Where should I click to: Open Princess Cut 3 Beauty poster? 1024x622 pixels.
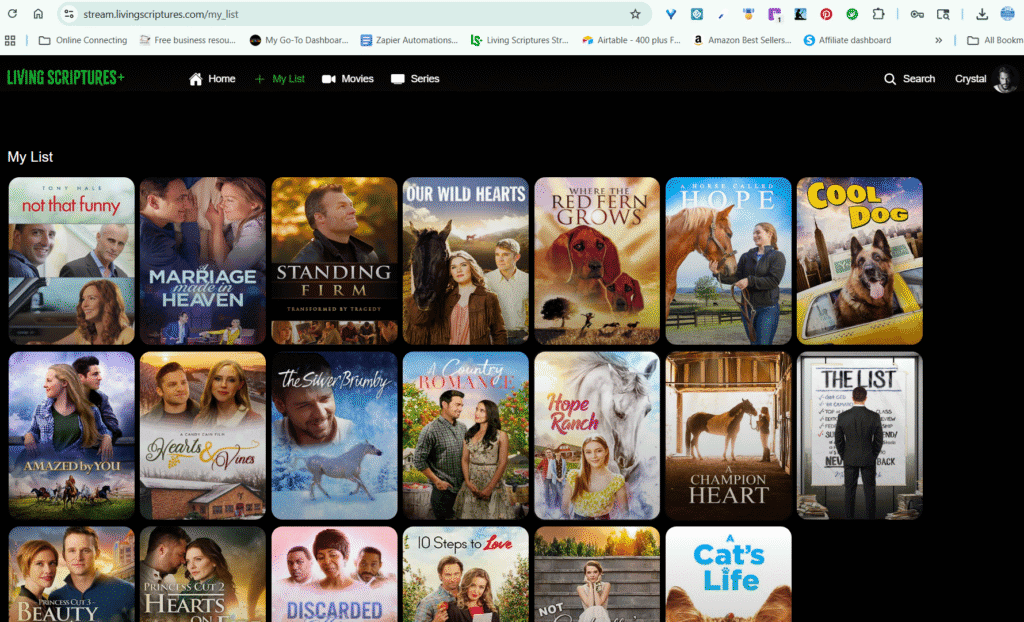[72, 574]
